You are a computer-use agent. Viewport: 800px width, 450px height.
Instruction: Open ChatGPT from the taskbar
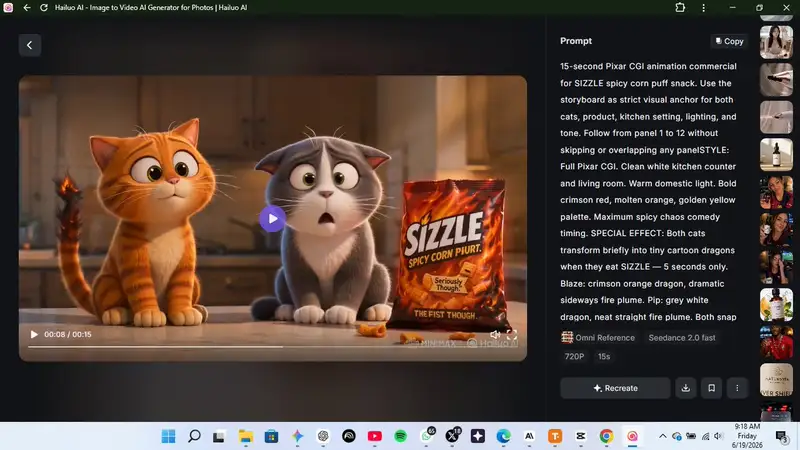323,436
